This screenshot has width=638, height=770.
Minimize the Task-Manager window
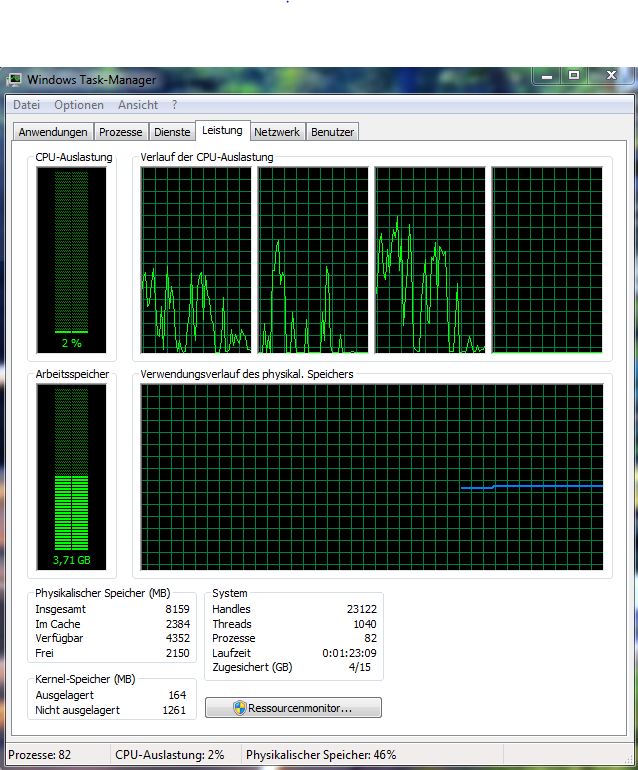coord(547,76)
